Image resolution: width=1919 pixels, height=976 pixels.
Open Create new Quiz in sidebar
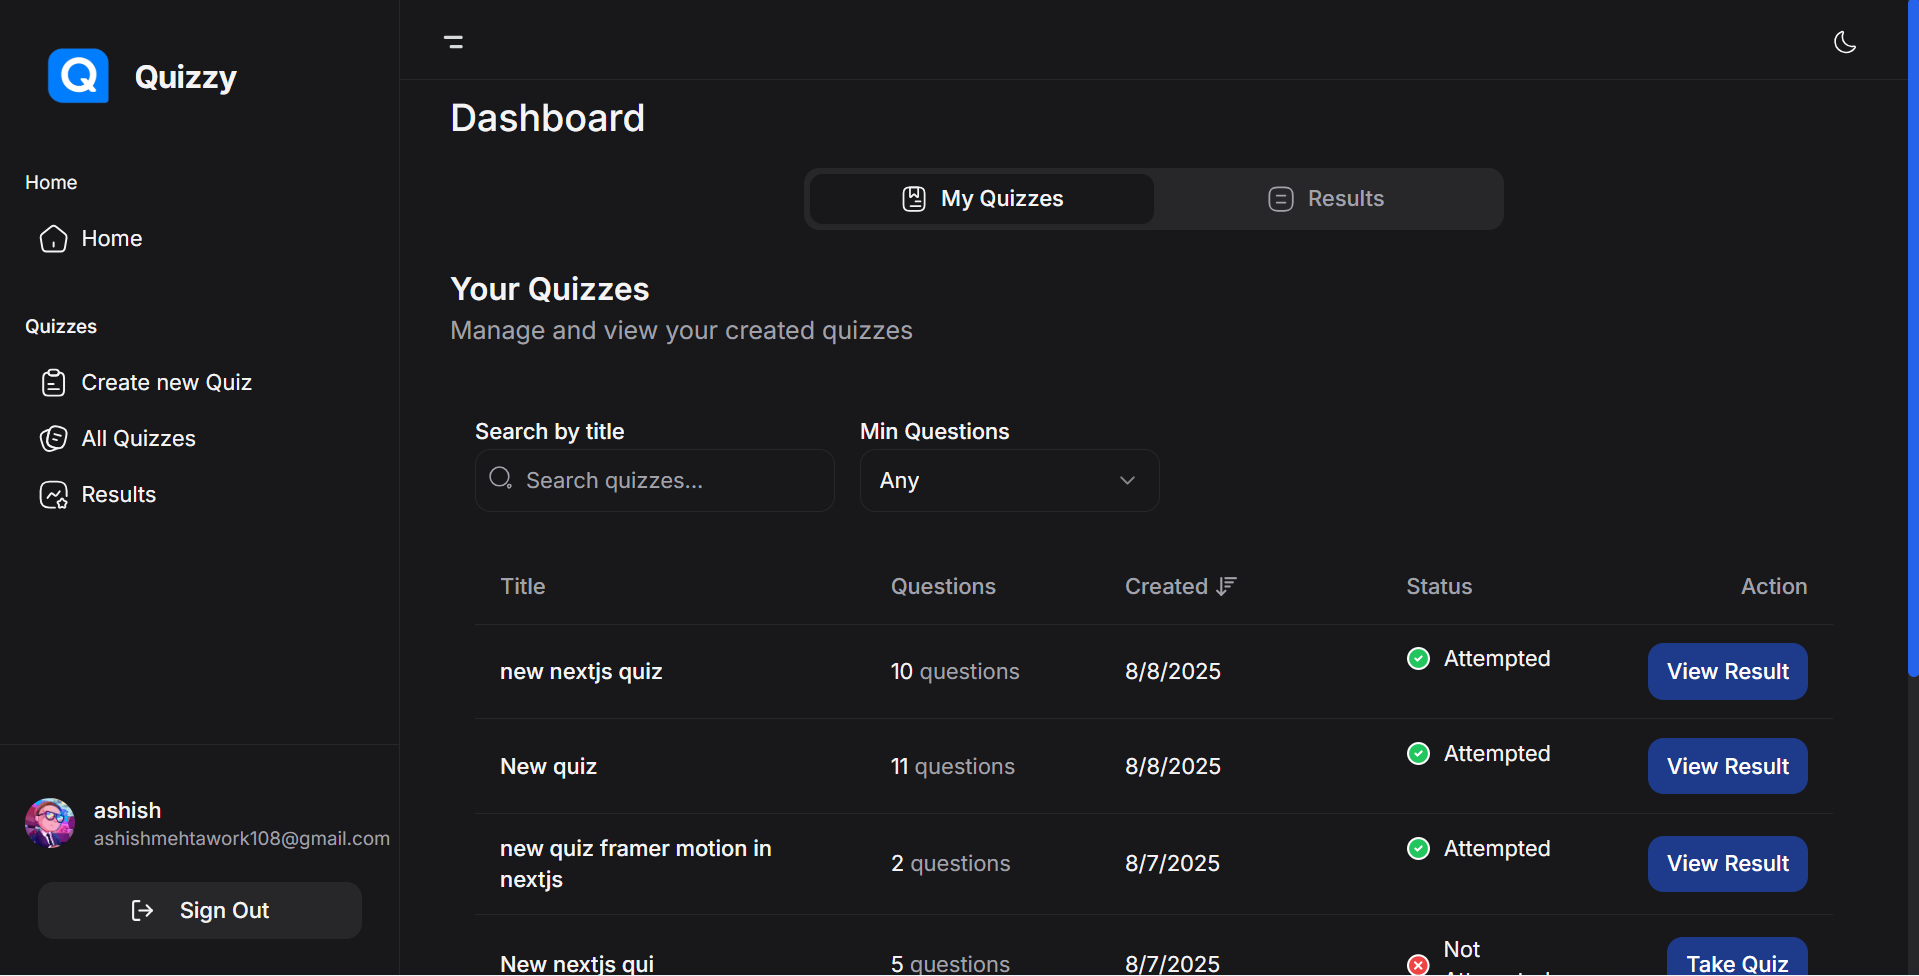click(166, 383)
